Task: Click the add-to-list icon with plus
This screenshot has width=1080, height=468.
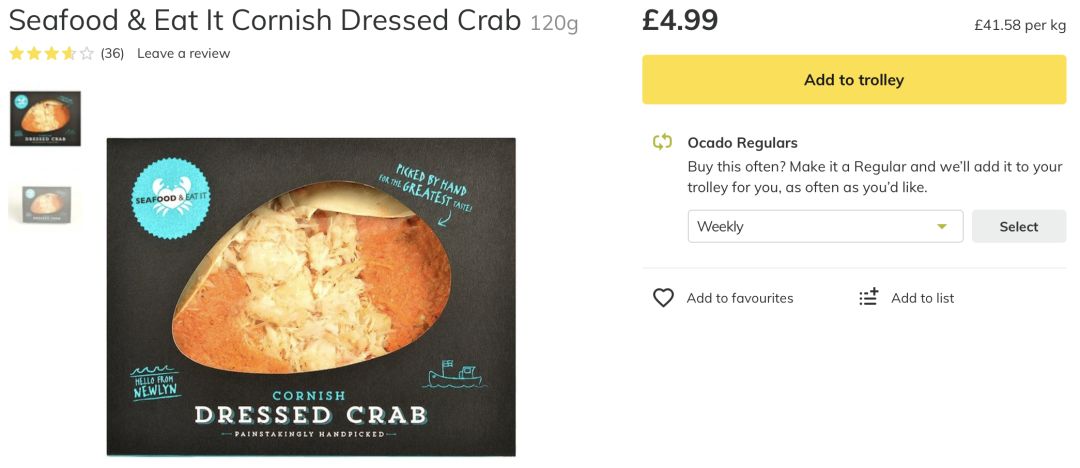Action: (x=869, y=297)
